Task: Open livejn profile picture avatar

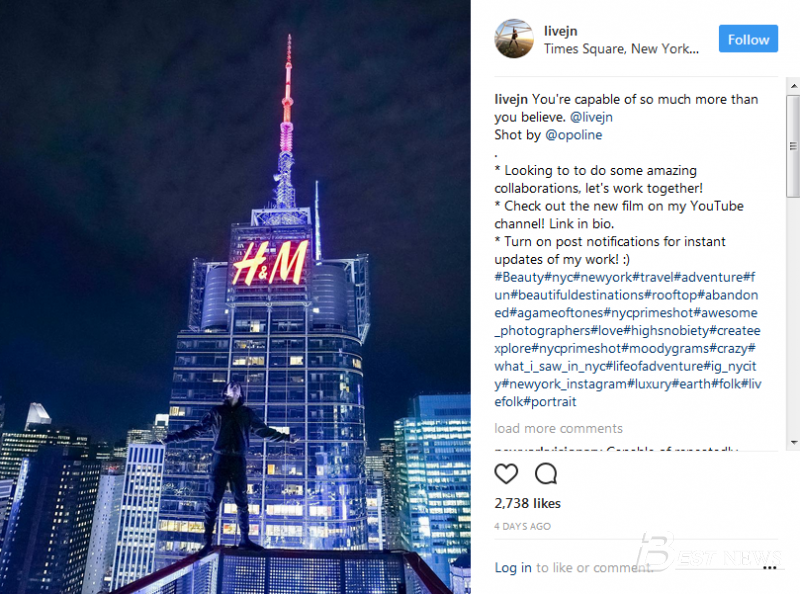Action: (514, 39)
